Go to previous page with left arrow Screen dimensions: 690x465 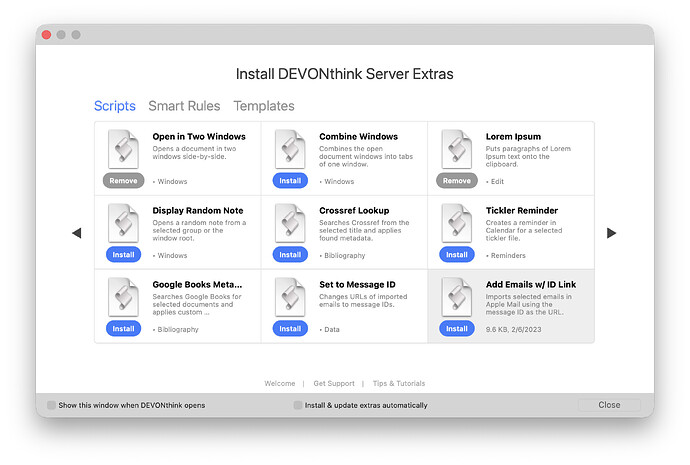click(x=77, y=233)
